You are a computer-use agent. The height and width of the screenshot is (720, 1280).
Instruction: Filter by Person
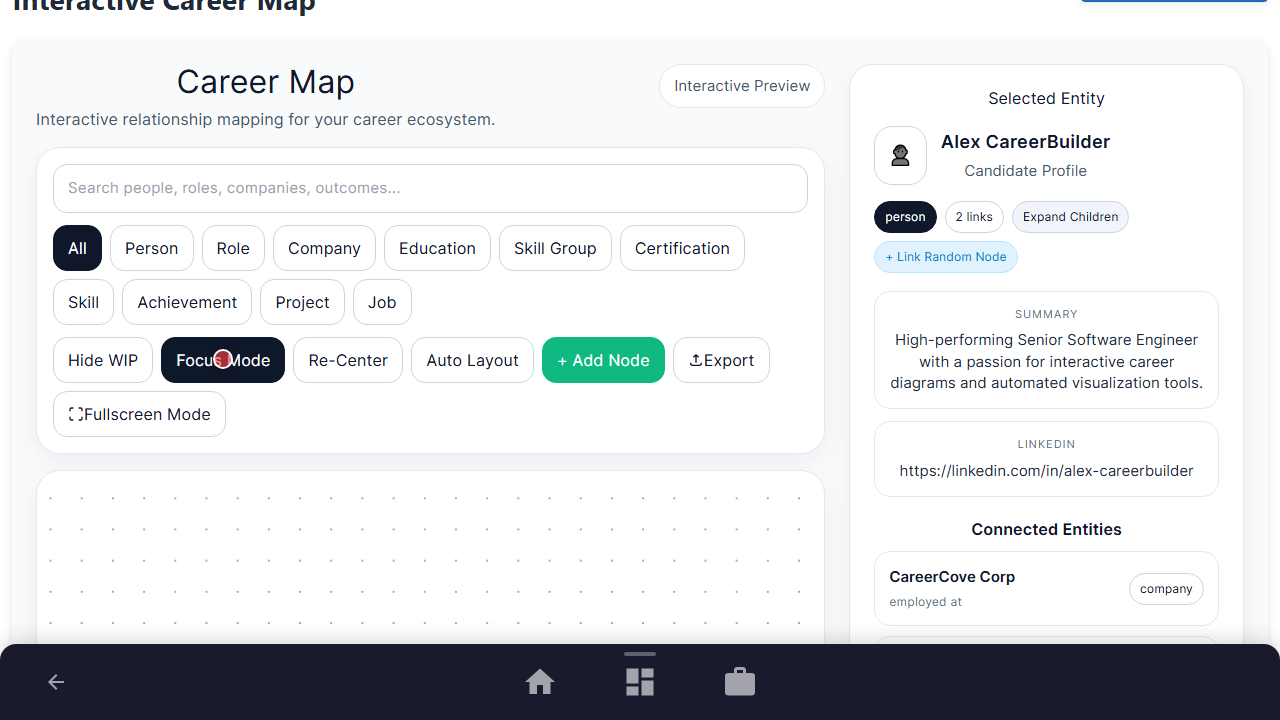coord(152,248)
